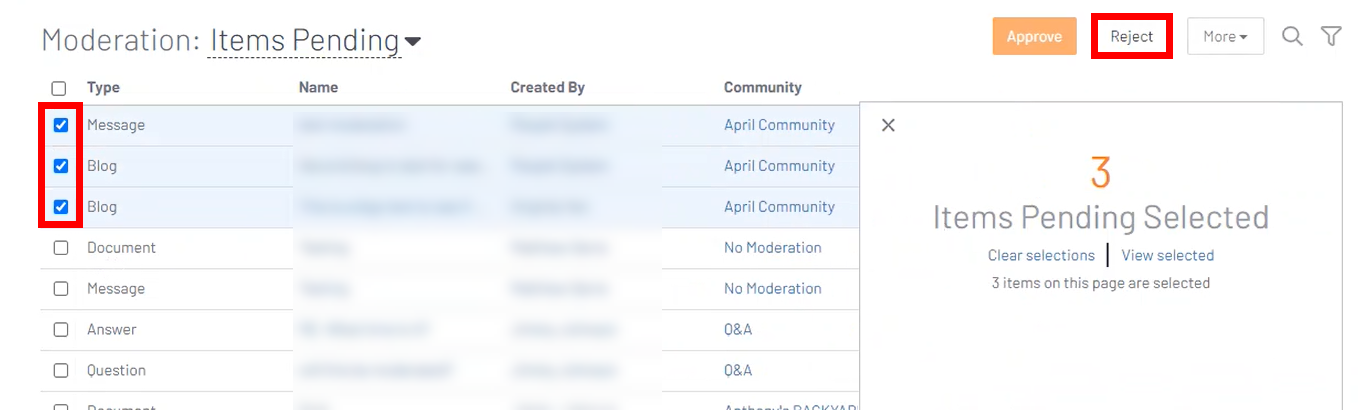Click the search magnifier icon
This screenshot has height=410, width=1358.
pyautogui.click(x=1292, y=37)
